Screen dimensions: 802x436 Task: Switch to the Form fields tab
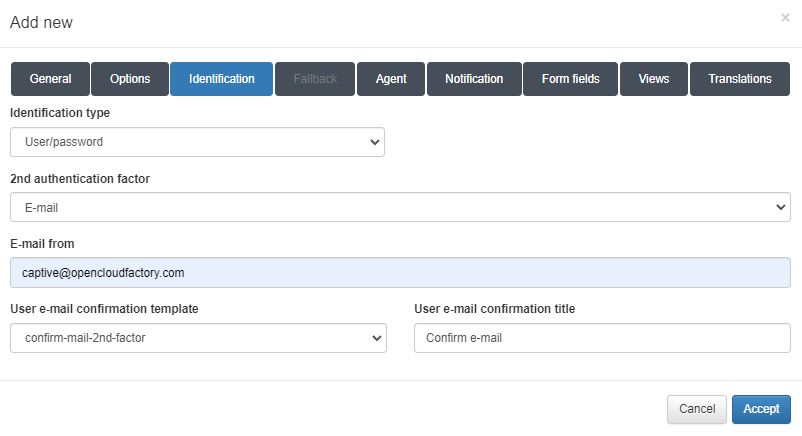tap(571, 79)
